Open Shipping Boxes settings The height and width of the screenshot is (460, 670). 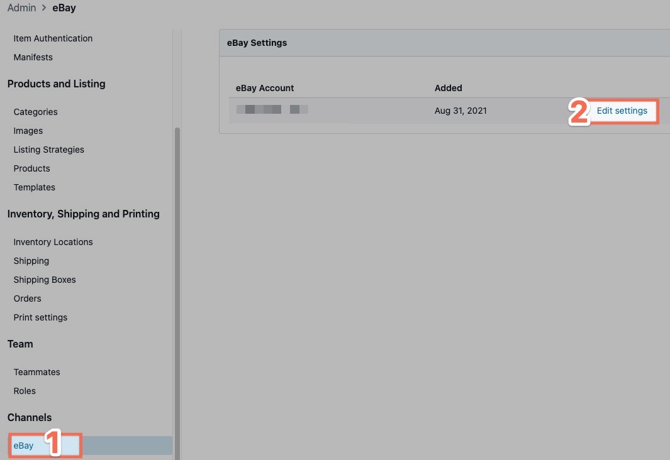pyautogui.click(x=44, y=280)
